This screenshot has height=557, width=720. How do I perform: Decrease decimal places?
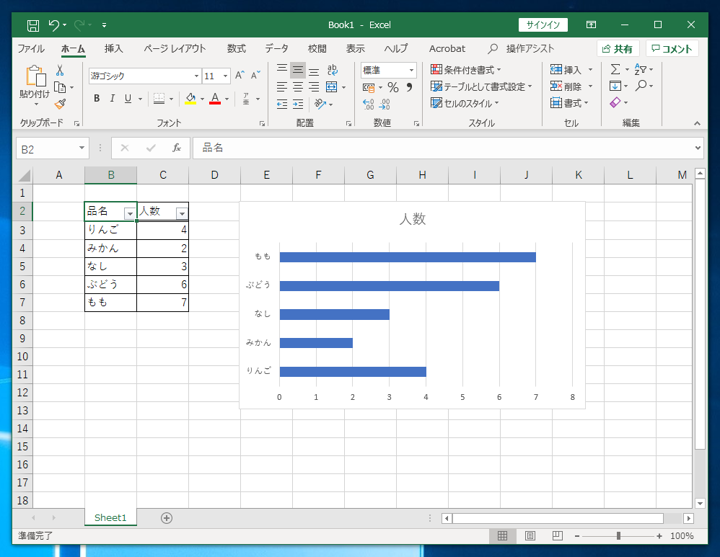point(385,105)
